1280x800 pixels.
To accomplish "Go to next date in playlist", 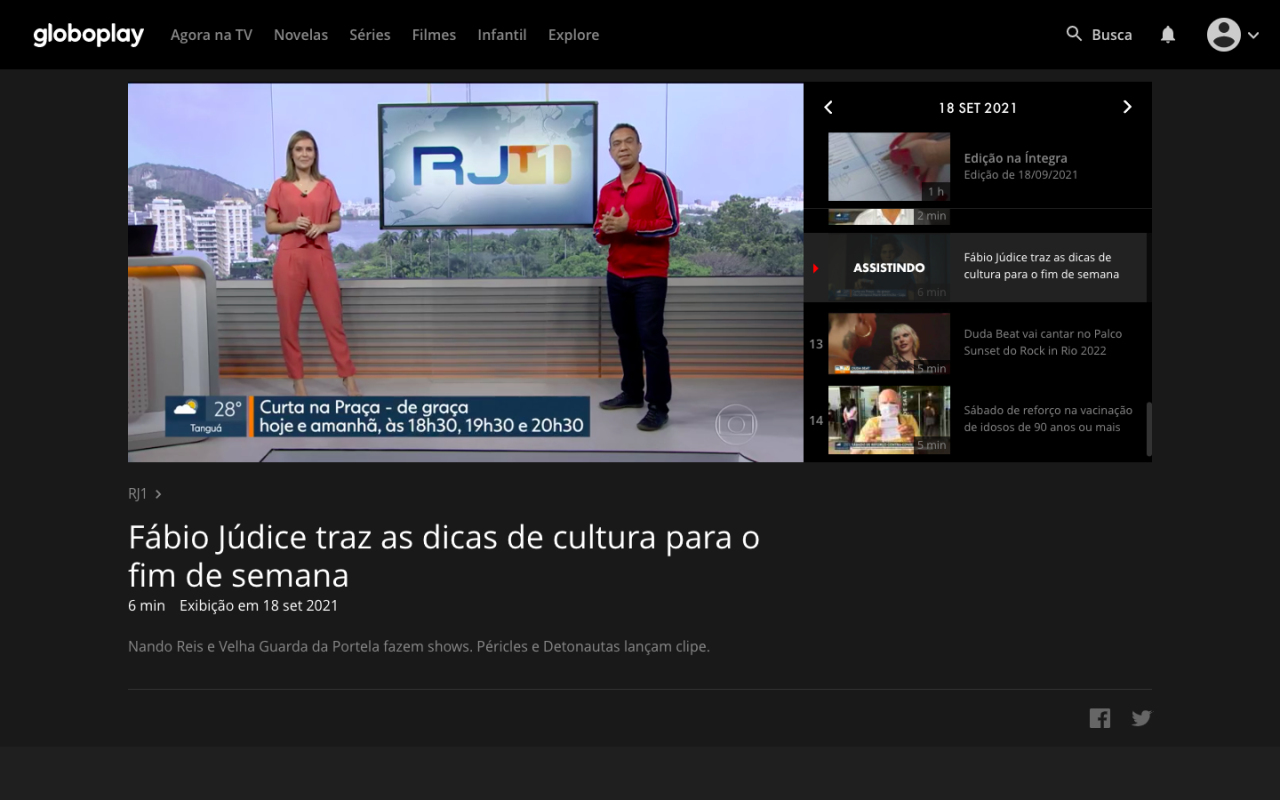I will pyautogui.click(x=1127, y=107).
